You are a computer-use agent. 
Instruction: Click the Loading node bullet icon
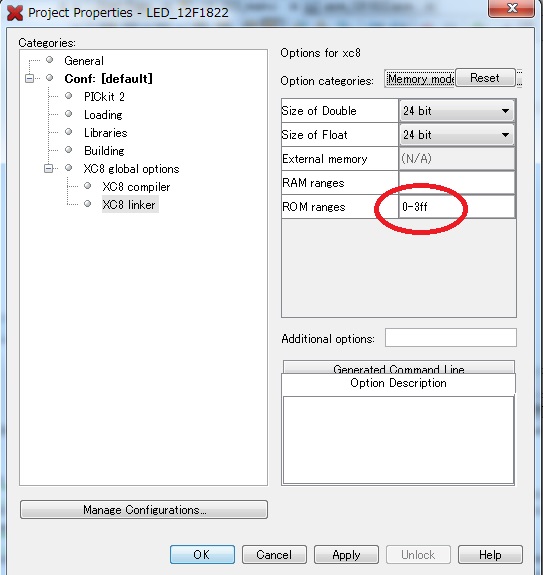coord(69,114)
